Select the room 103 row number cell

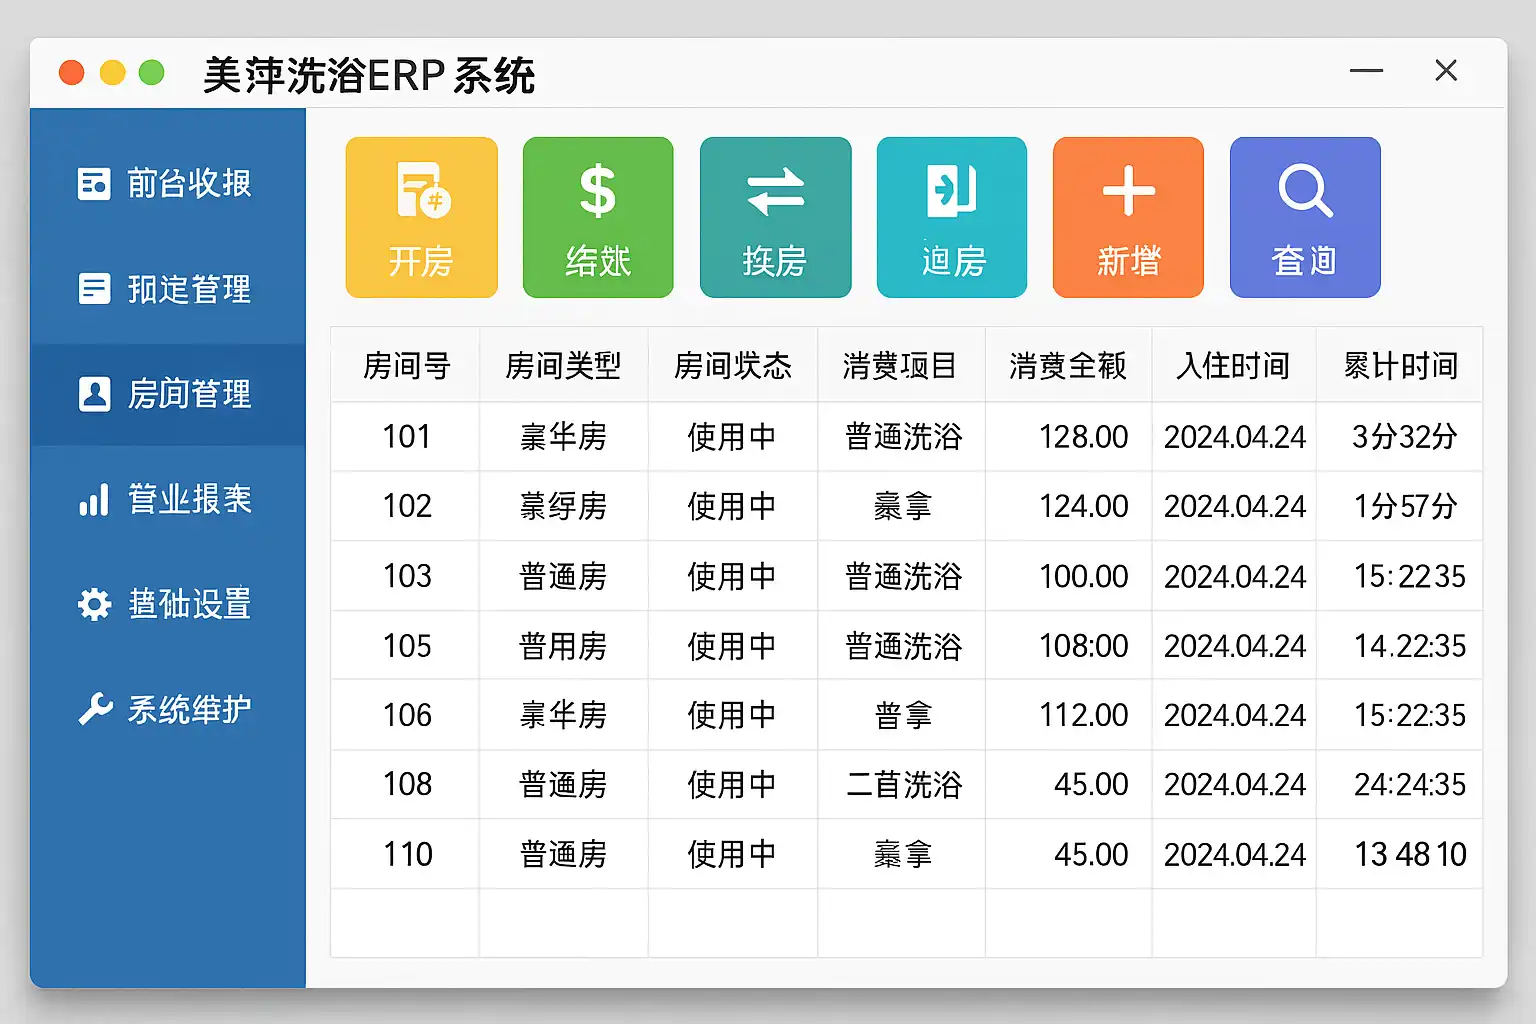coord(406,576)
